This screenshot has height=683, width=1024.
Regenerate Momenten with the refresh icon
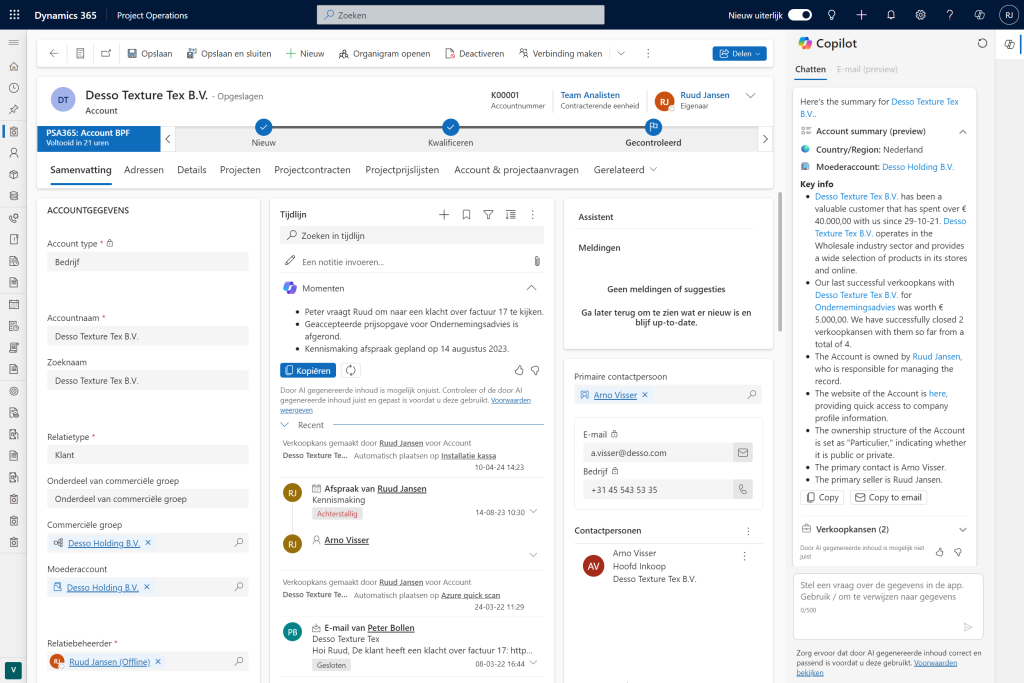(351, 370)
